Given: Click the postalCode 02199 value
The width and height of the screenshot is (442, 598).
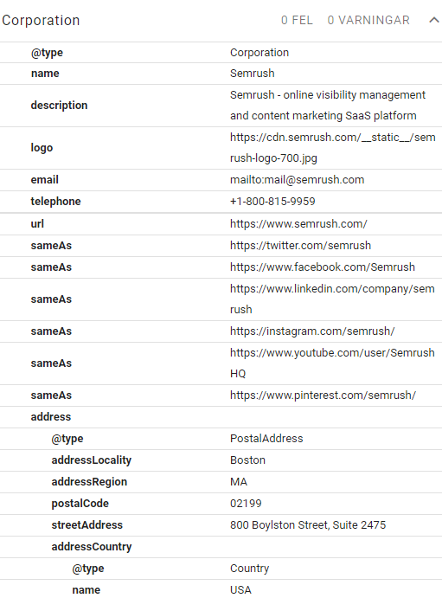Looking at the screenshot, I should click(246, 503).
